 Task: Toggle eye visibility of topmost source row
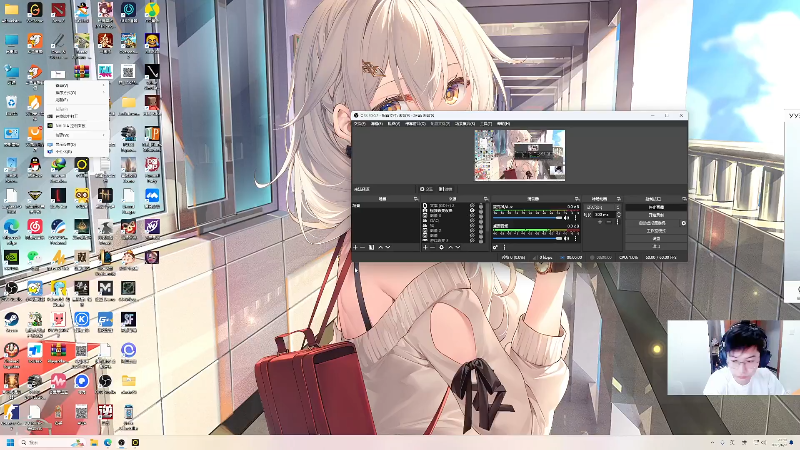pos(472,205)
